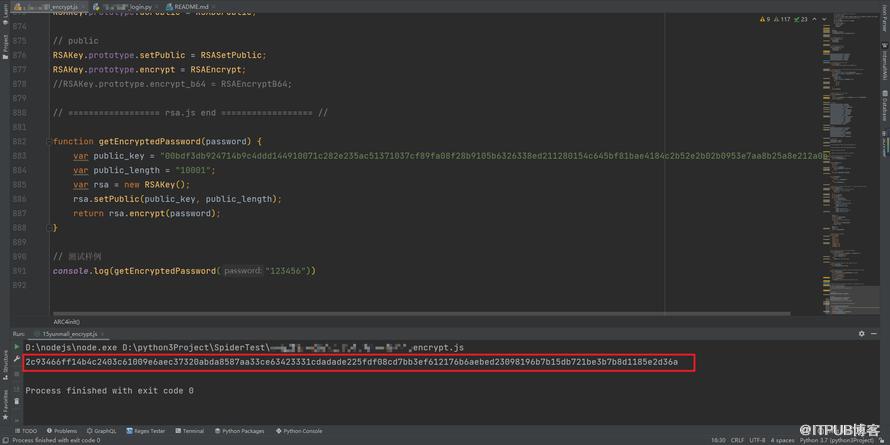The image size is (890, 445).
Task: Open the Python Console tool window
Action: pos(299,431)
